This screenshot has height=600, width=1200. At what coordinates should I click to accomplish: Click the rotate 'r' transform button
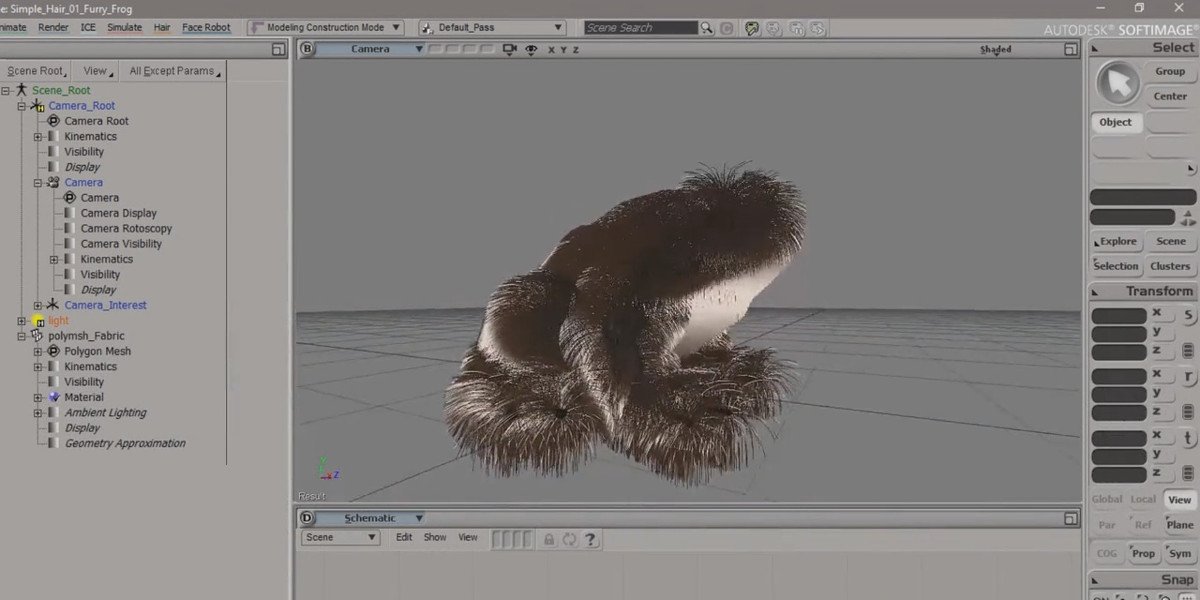1188,376
